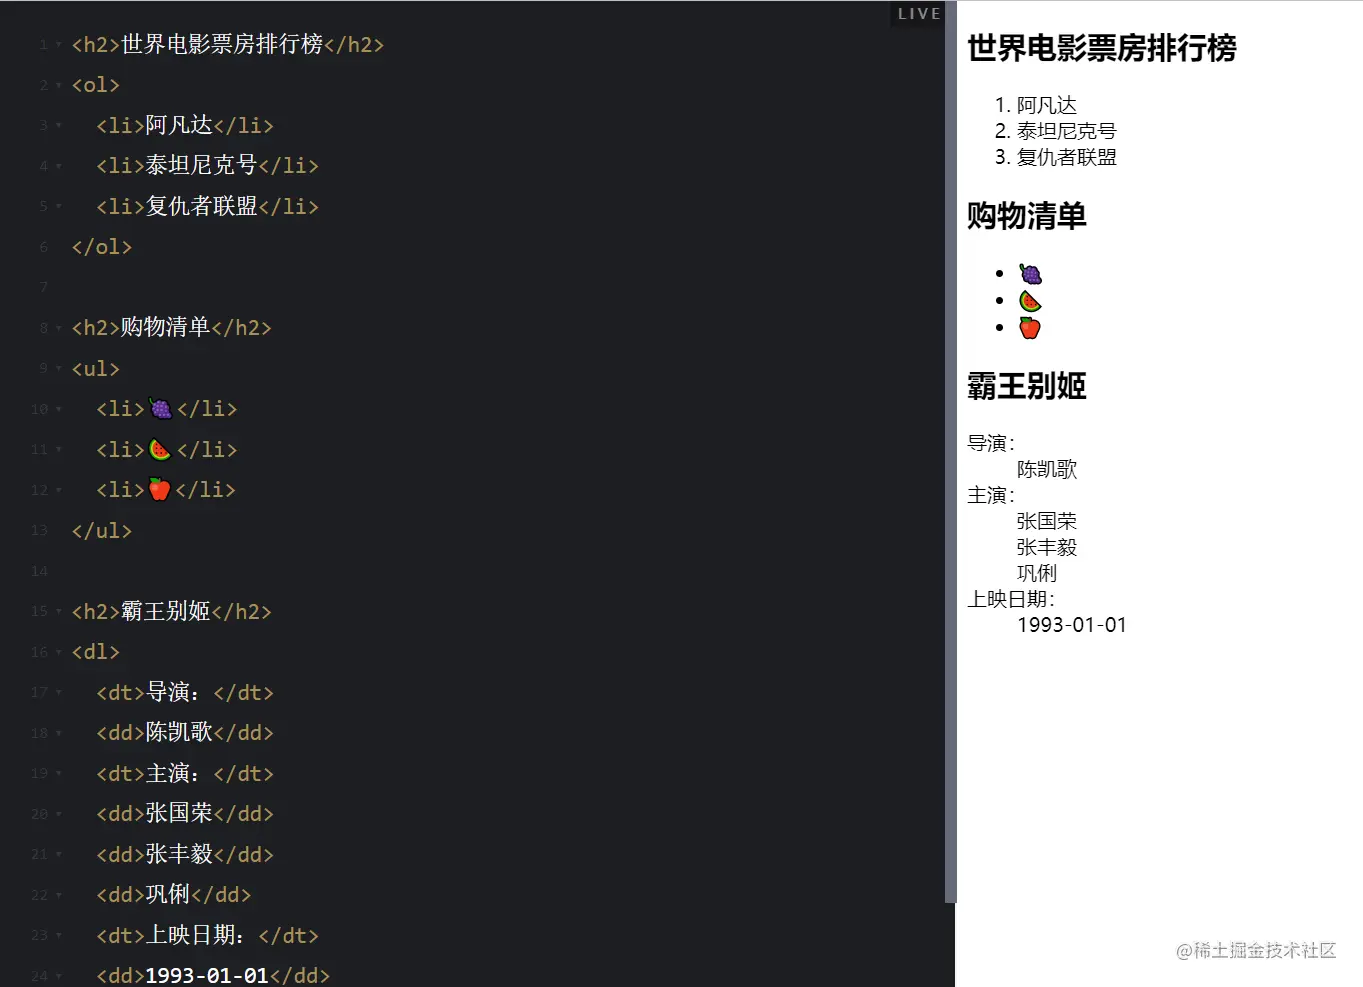The height and width of the screenshot is (987, 1363).
Task: Click the <dt>主演：code line
Action: (185, 774)
